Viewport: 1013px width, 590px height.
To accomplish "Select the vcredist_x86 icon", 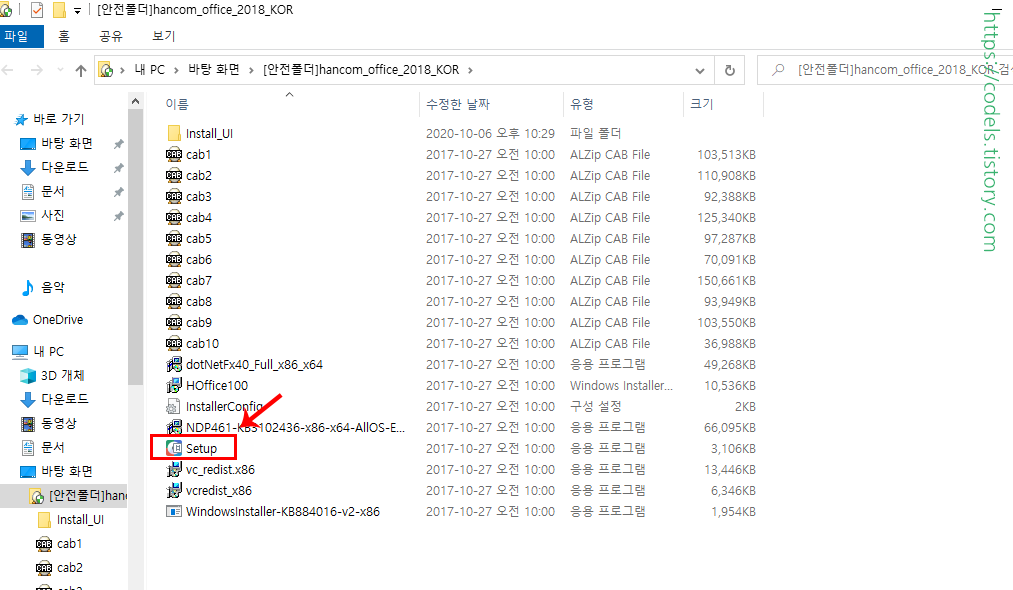I will coord(174,490).
